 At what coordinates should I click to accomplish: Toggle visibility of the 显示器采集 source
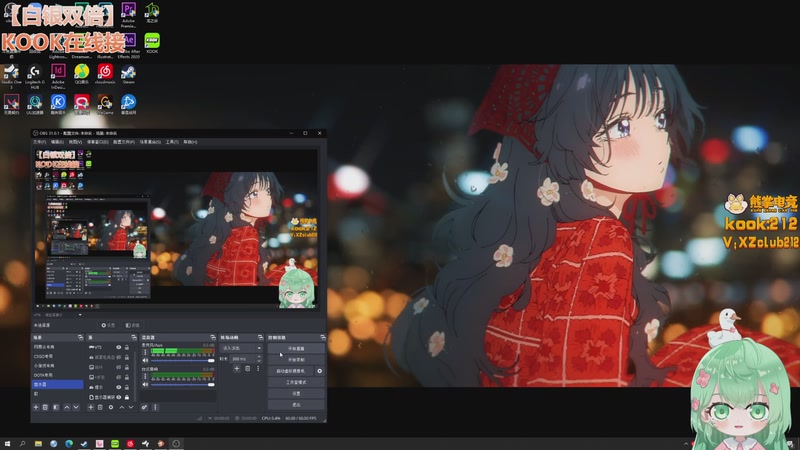tap(118, 397)
